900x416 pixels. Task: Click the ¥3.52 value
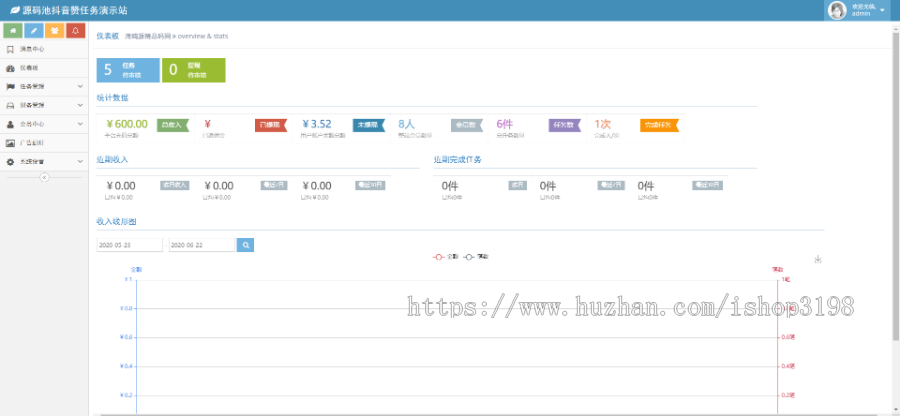point(317,124)
